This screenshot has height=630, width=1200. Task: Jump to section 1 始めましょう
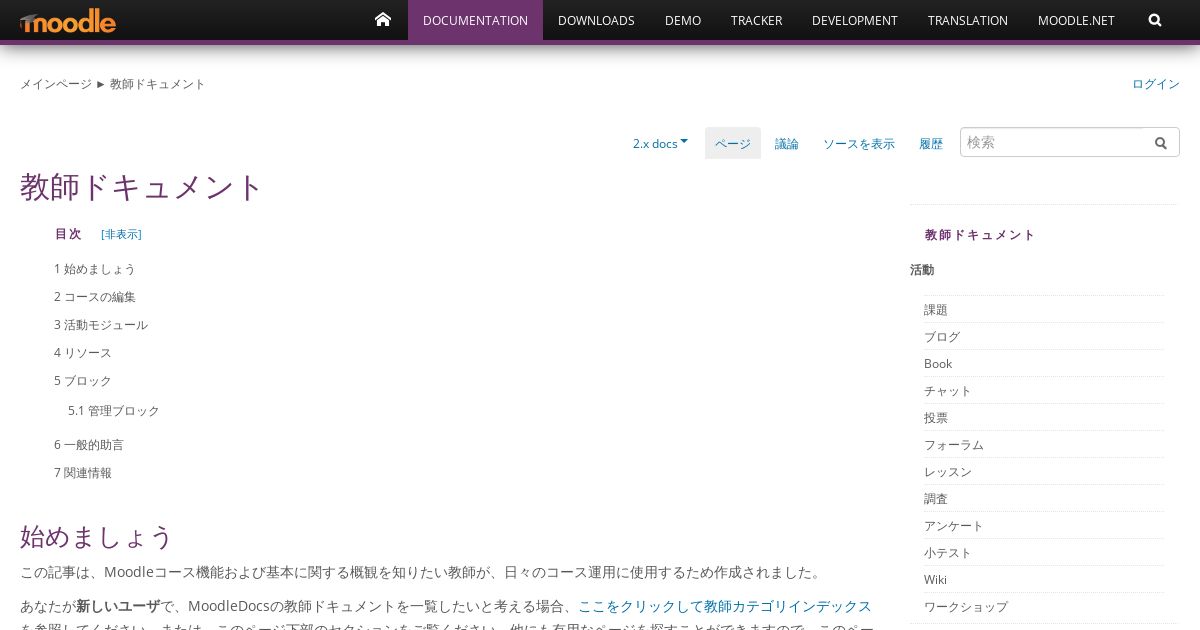click(x=95, y=269)
